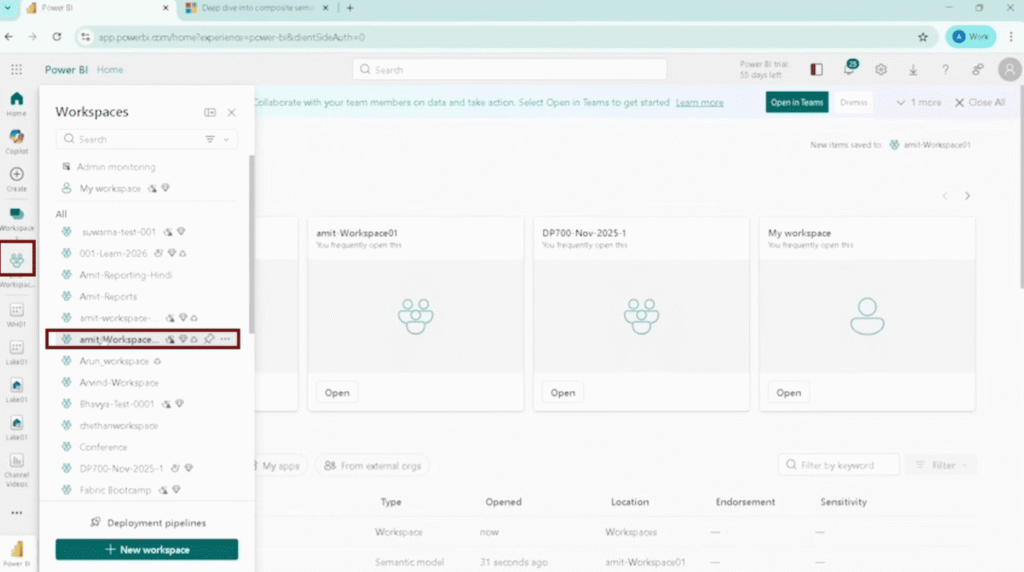The width and height of the screenshot is (1024, 572).
Task: Click the New workspace button
Action: pos(146,550)
